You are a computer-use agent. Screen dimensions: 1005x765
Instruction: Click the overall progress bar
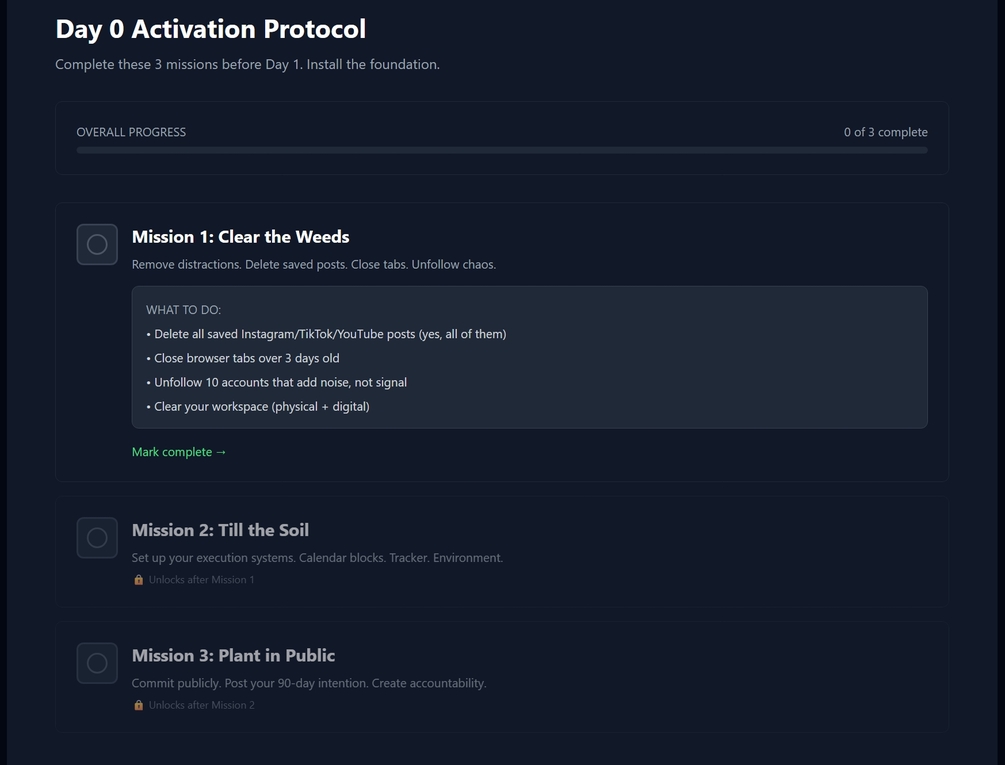[502, 150]
